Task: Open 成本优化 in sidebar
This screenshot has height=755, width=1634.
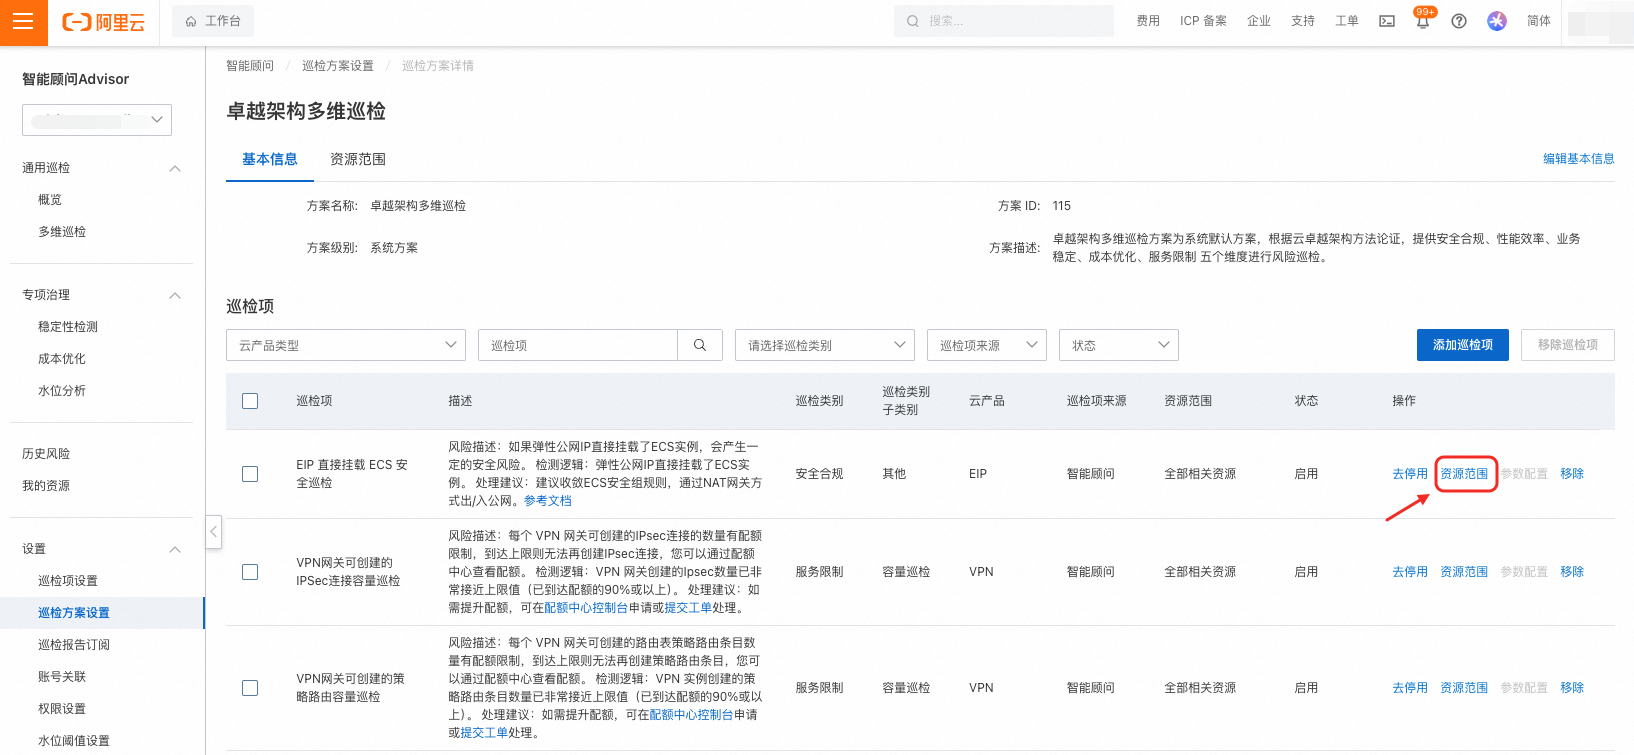Action: (x=62, y=359)
